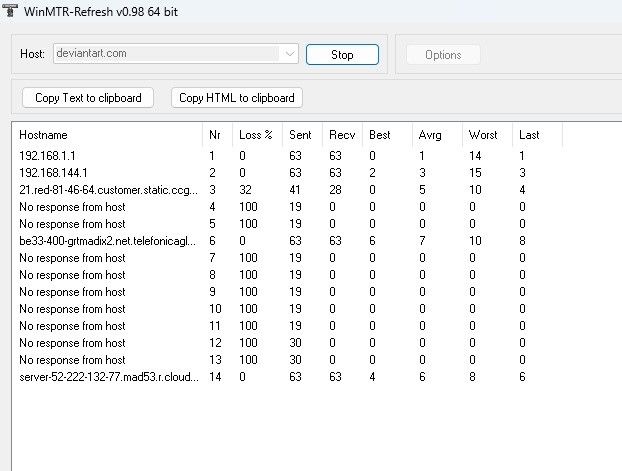The image size is (622, 471).
Task: Click the WinMTR app icon in title bar
Action: coord(9,11)
